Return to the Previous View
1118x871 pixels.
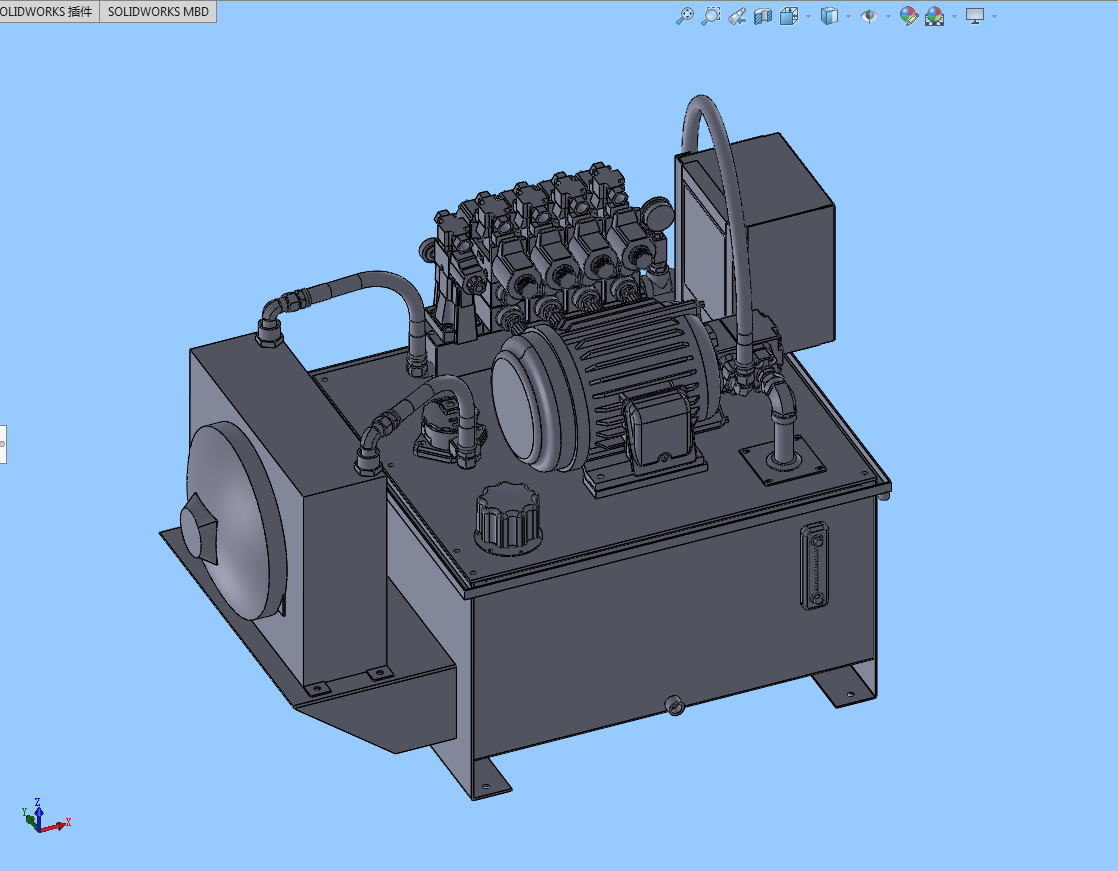(737, 16)
